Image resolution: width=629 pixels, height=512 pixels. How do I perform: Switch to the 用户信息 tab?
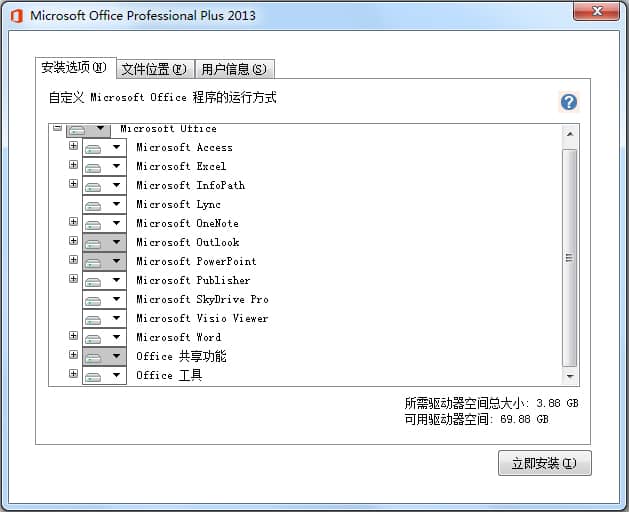coord(234,69)
